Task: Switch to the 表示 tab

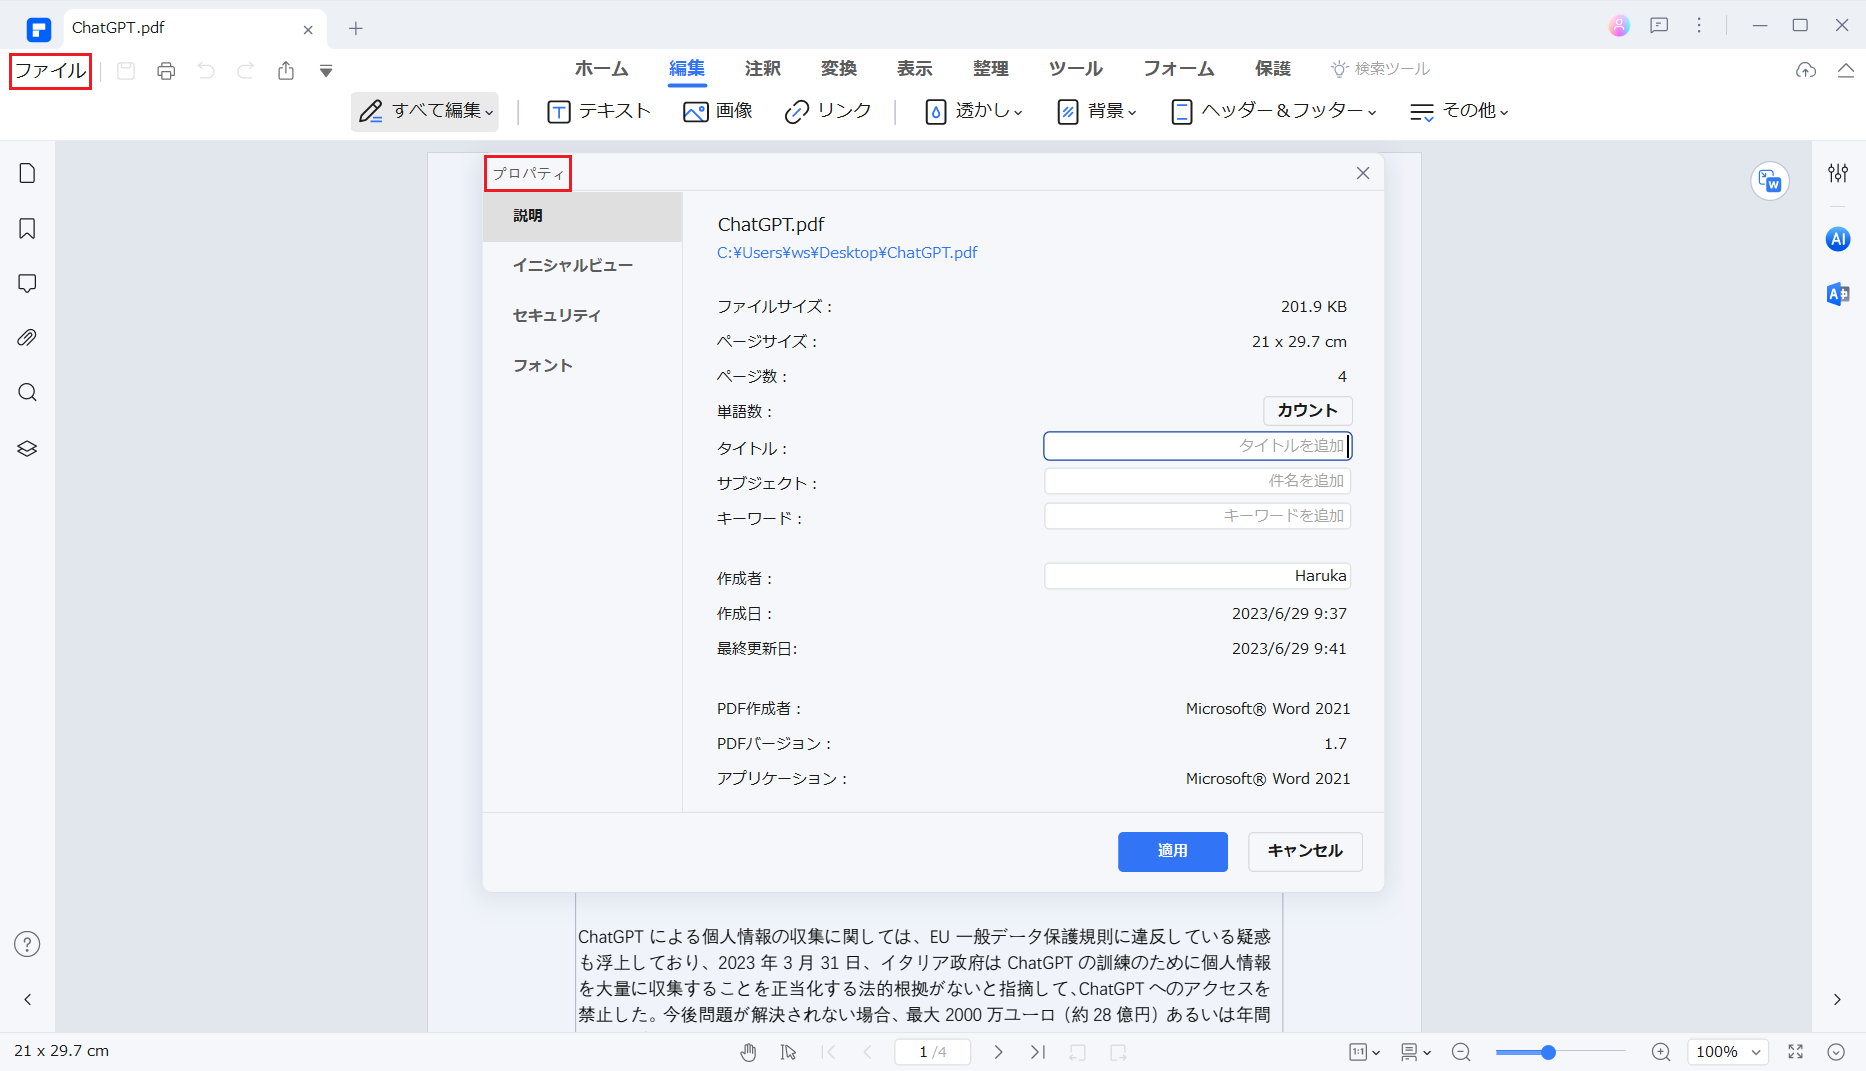Action: (915, 68)
